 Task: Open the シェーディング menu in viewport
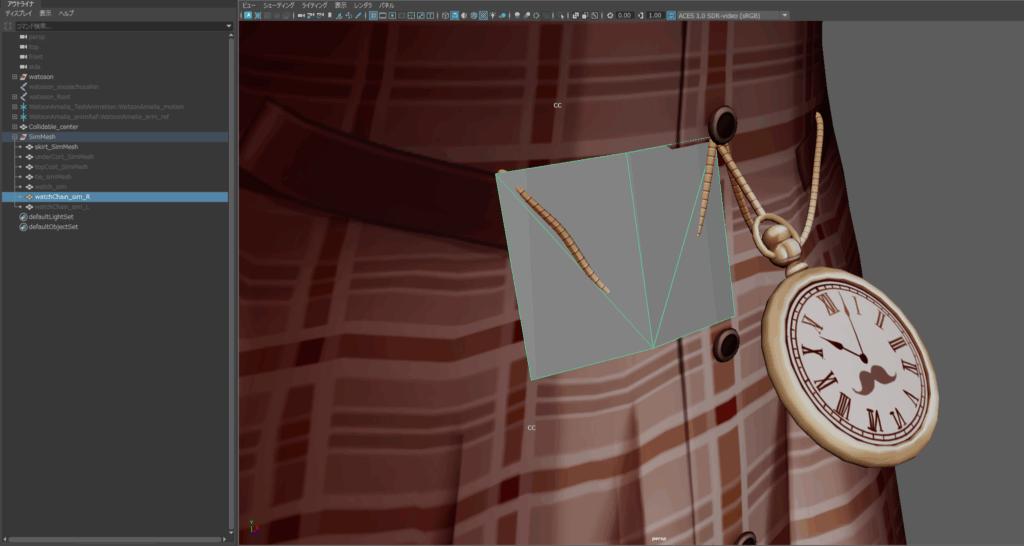279,5
